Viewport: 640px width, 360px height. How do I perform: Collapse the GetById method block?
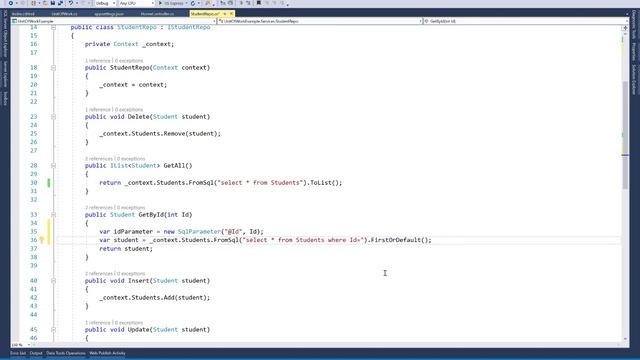coord(53,215)
